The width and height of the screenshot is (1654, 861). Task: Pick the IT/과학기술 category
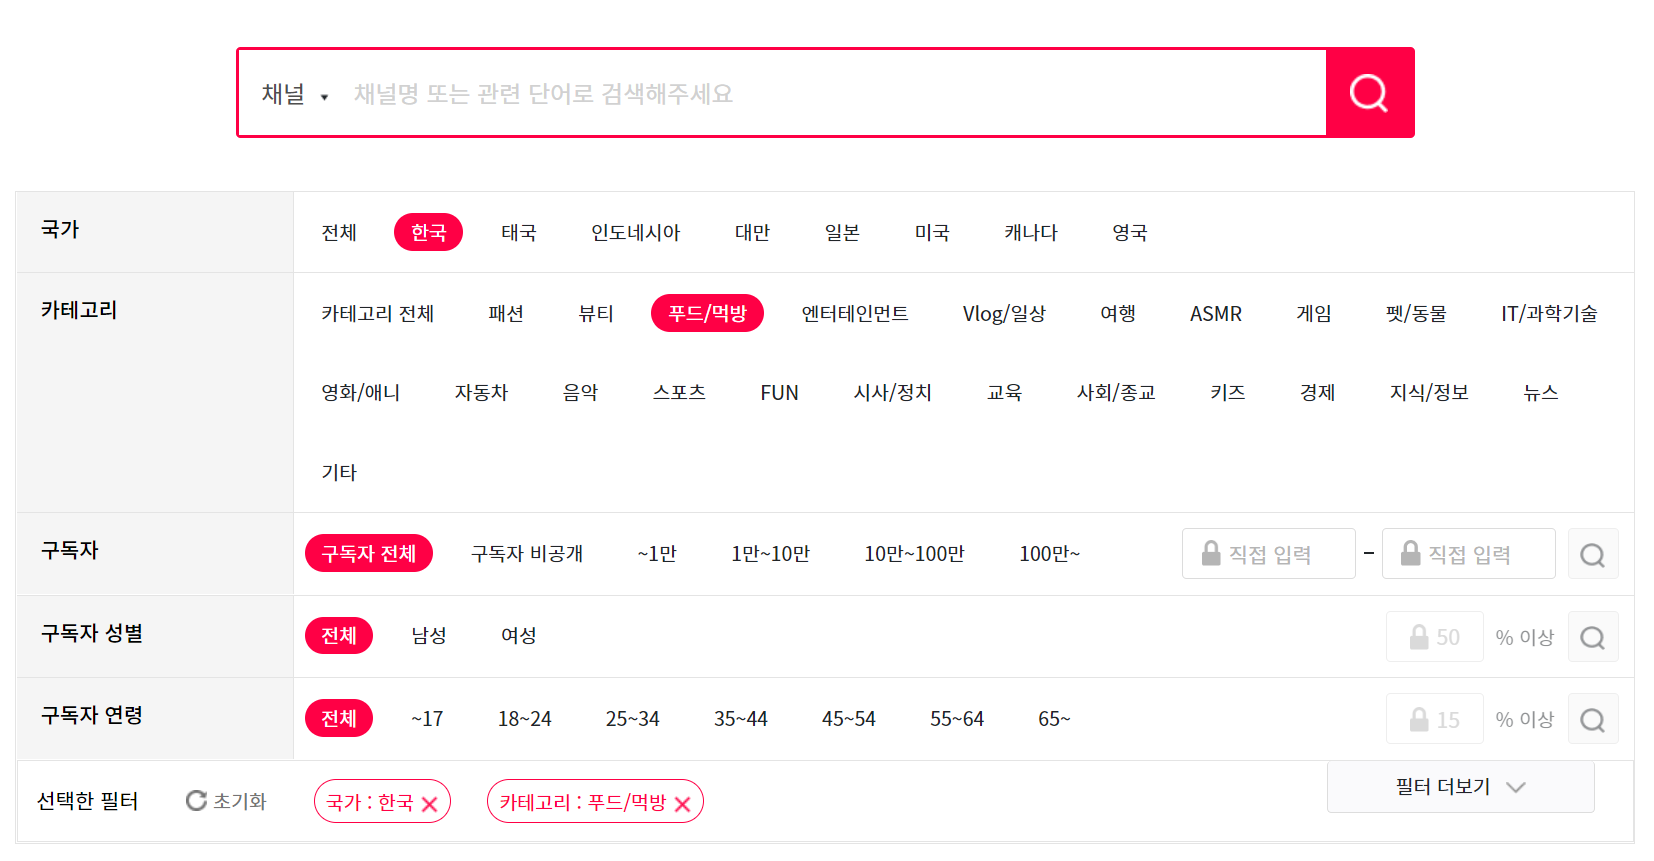1549,313
